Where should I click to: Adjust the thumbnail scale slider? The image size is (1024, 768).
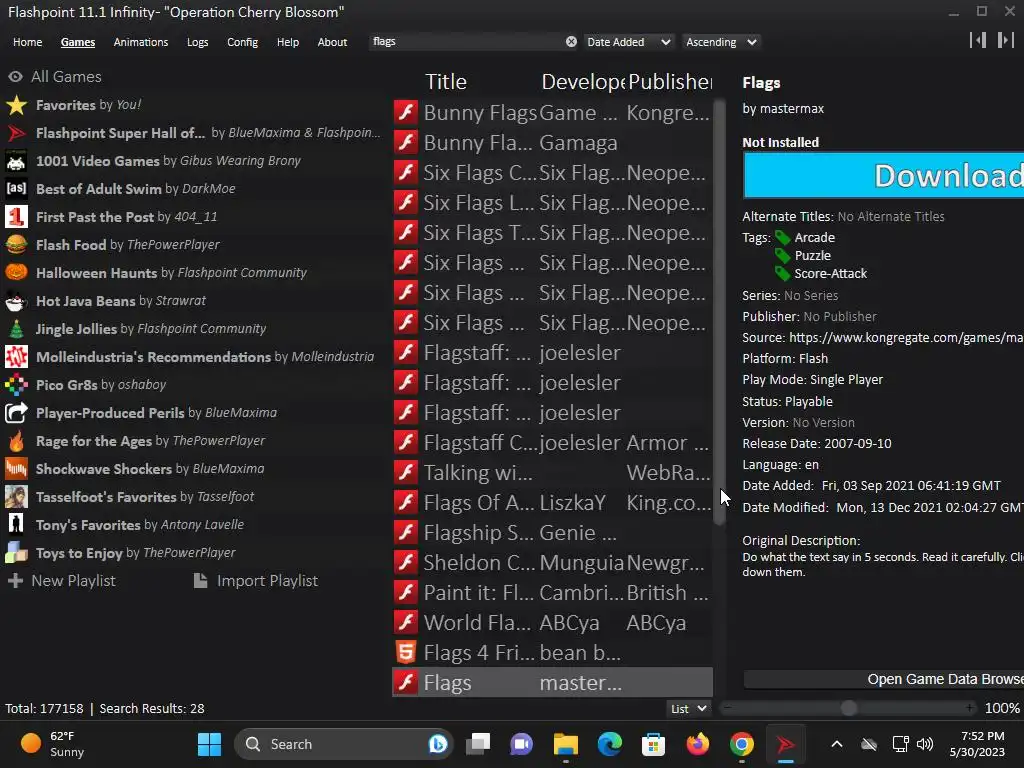click(x=848, y=709)
